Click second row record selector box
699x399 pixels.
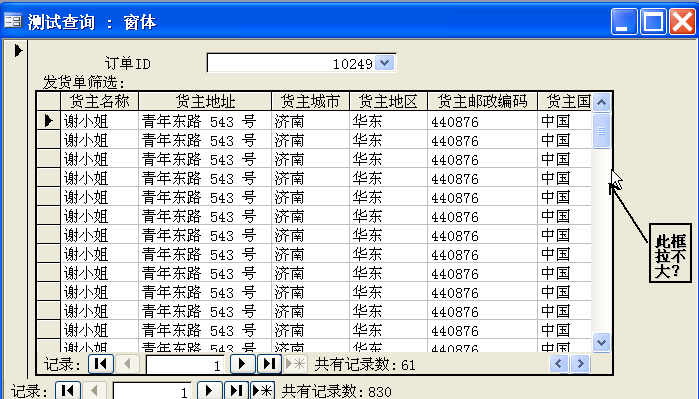click(49, 140)
